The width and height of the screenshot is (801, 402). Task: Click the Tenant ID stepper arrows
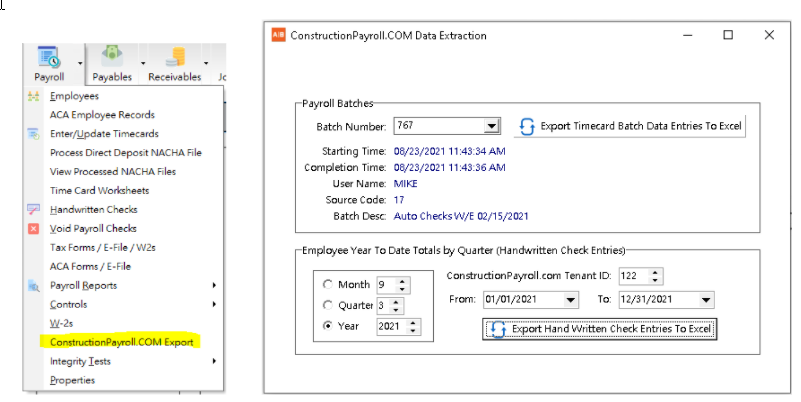point(655,276)
